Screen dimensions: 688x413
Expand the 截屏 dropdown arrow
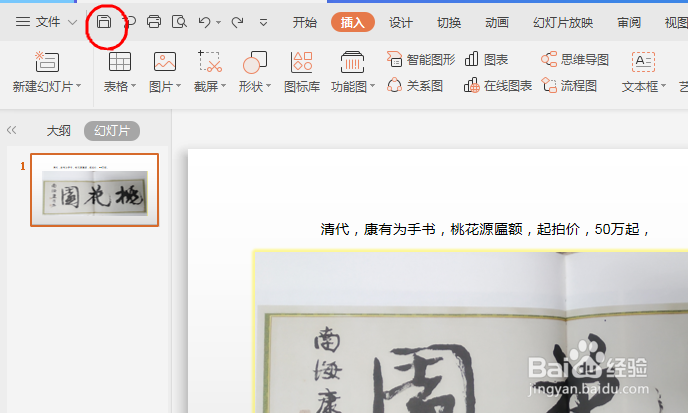pos(223,86)
